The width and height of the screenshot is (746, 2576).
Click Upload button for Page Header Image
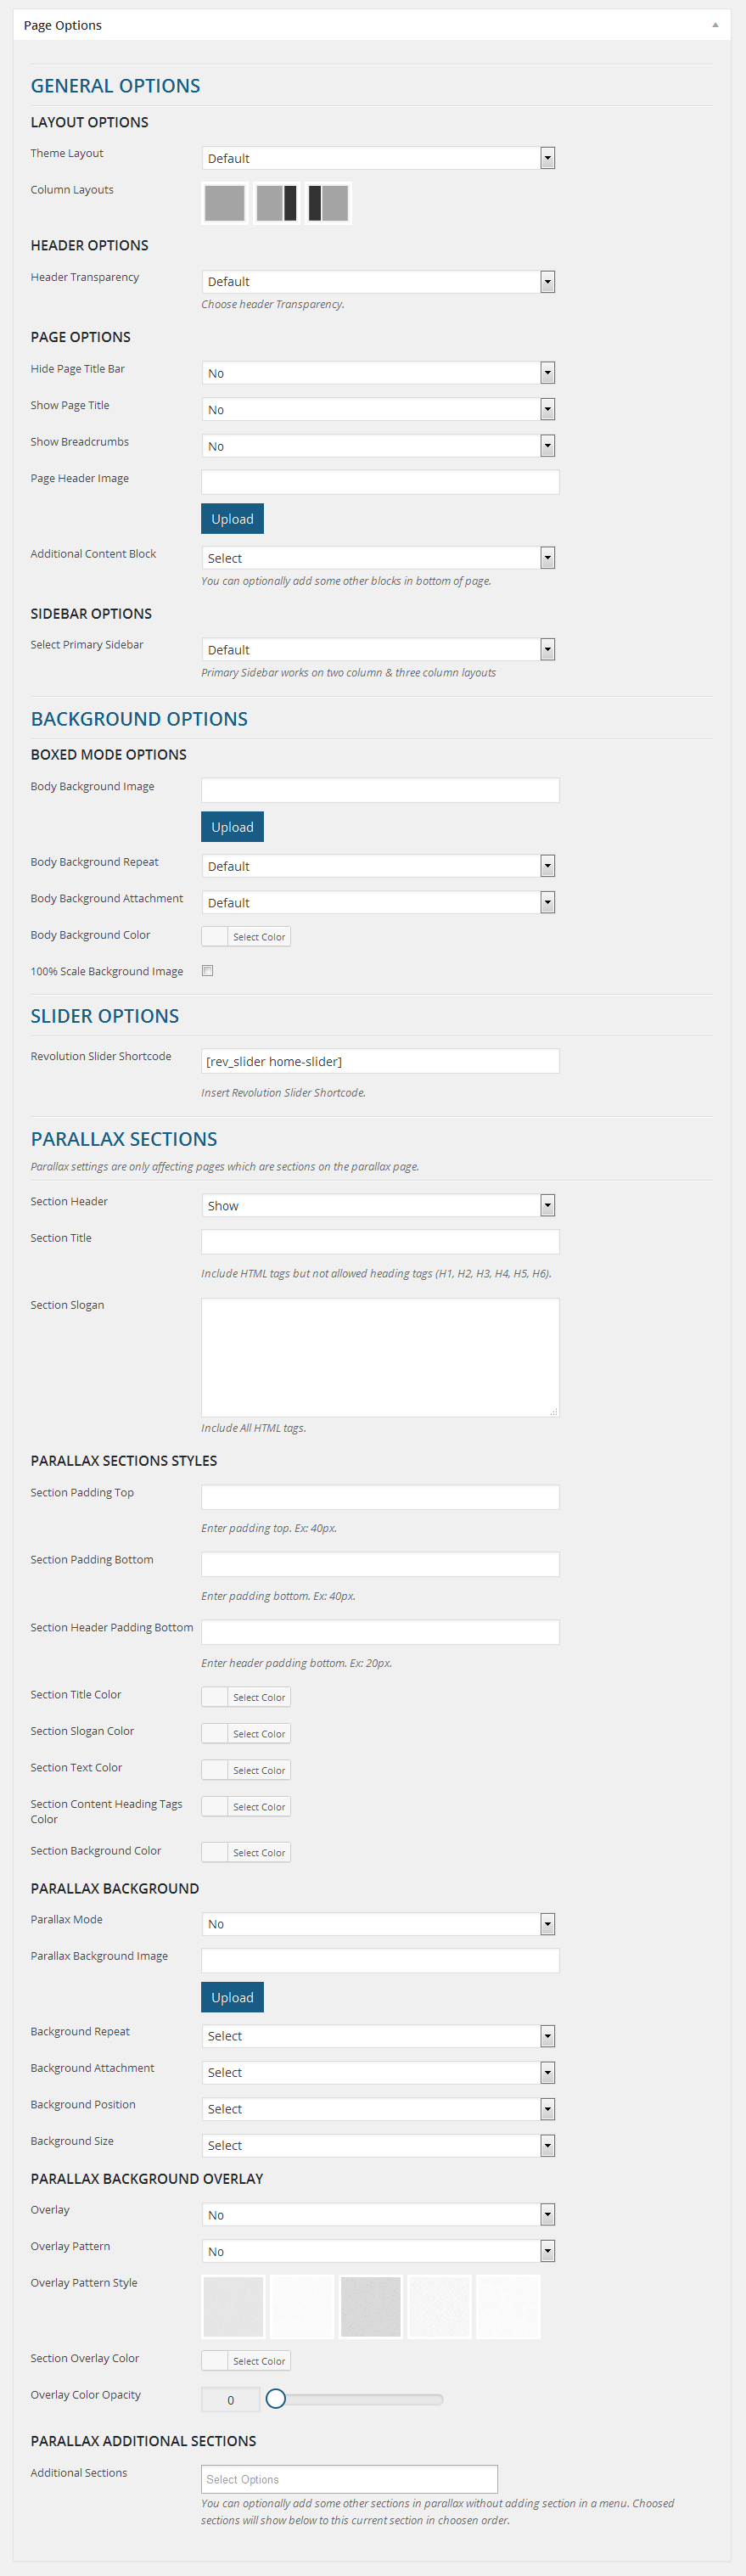pyautogui.click(x=232, y=519)
